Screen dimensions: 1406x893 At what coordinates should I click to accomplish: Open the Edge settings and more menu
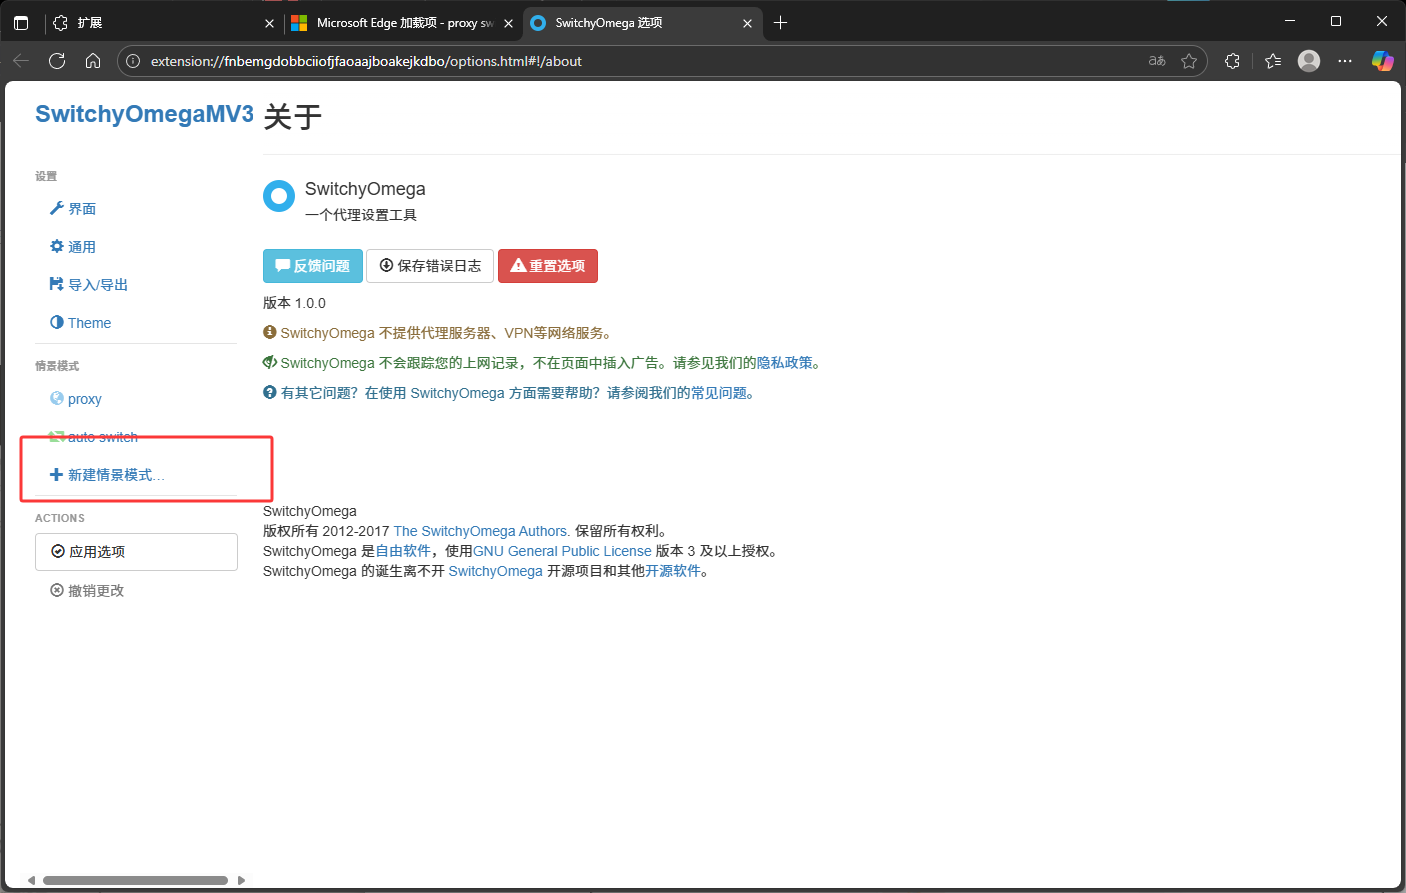pos(1345,61)
